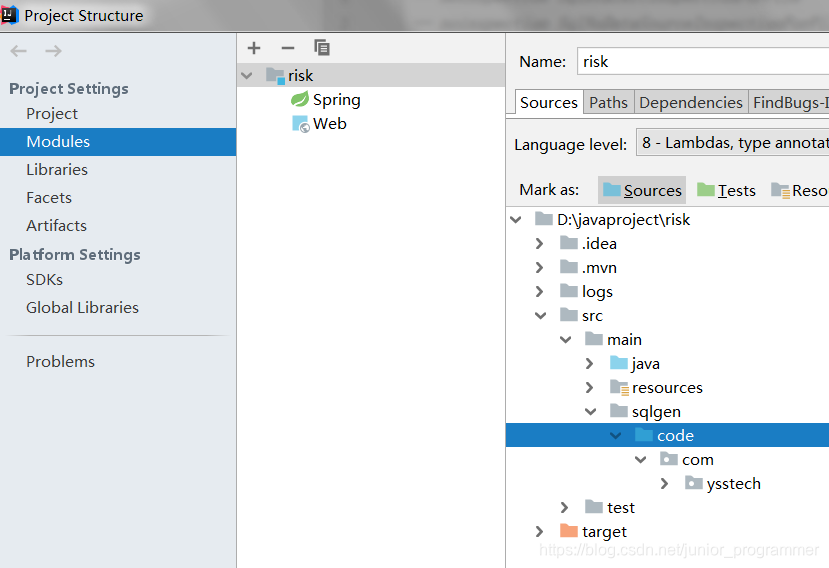Click the D:\javaproject\risk root folder icon
The height and width of the screenshot is (568, 829).
click(544, 218)
